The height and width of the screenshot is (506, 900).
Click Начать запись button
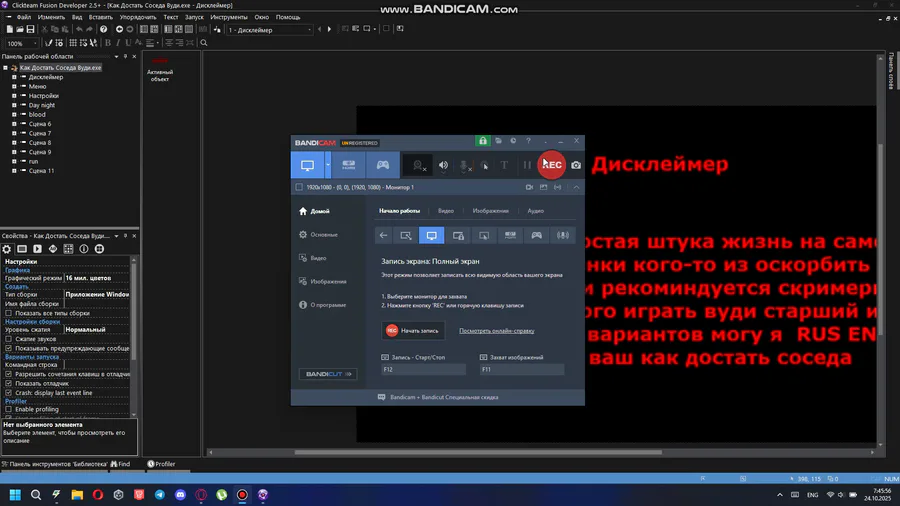click(x=413, y=330)
